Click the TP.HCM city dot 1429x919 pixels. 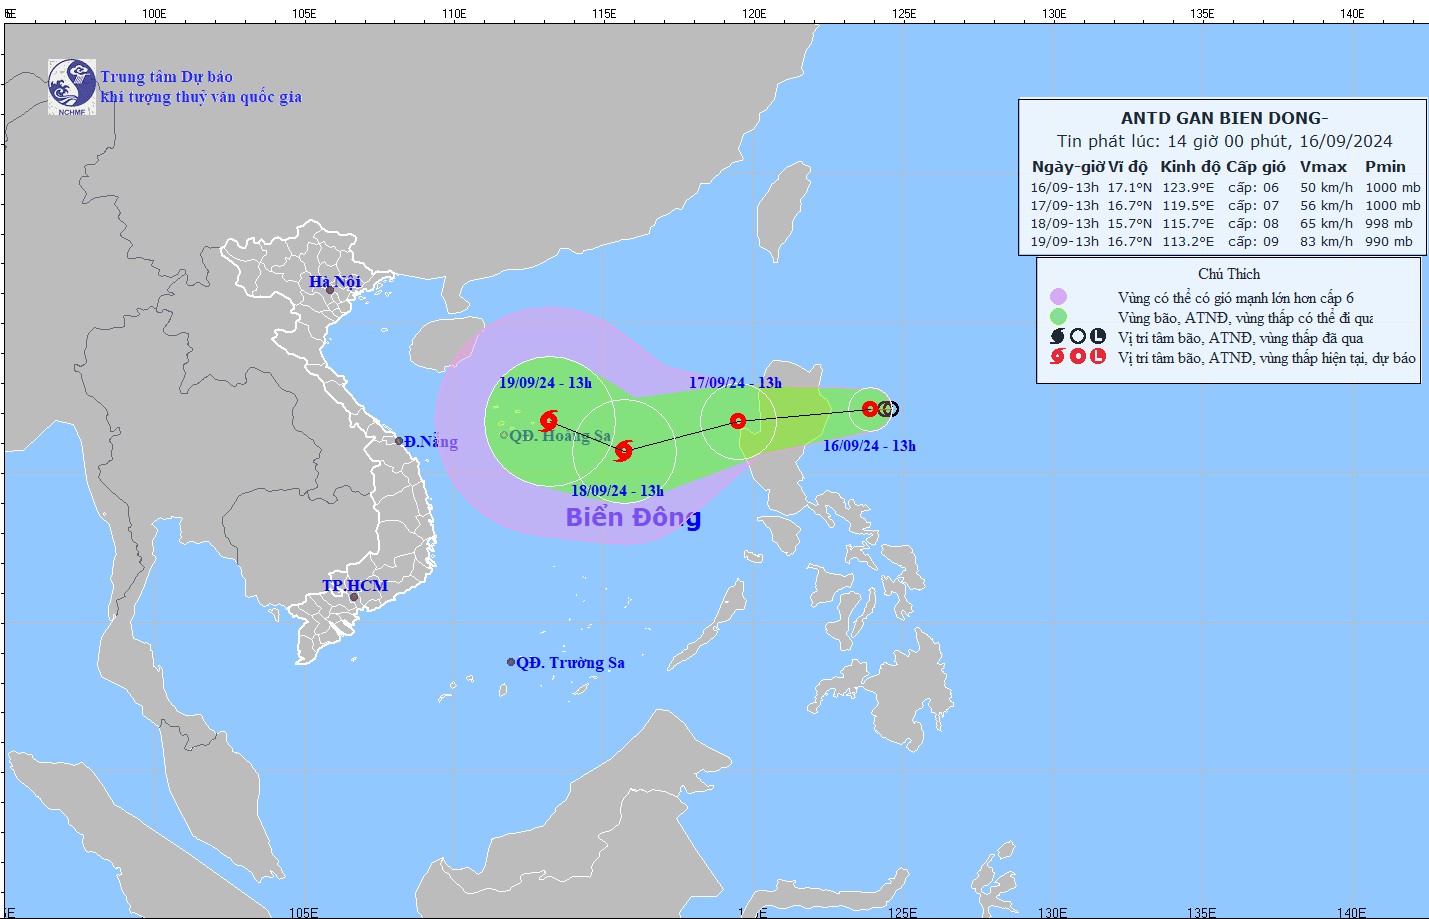[354, 597]
